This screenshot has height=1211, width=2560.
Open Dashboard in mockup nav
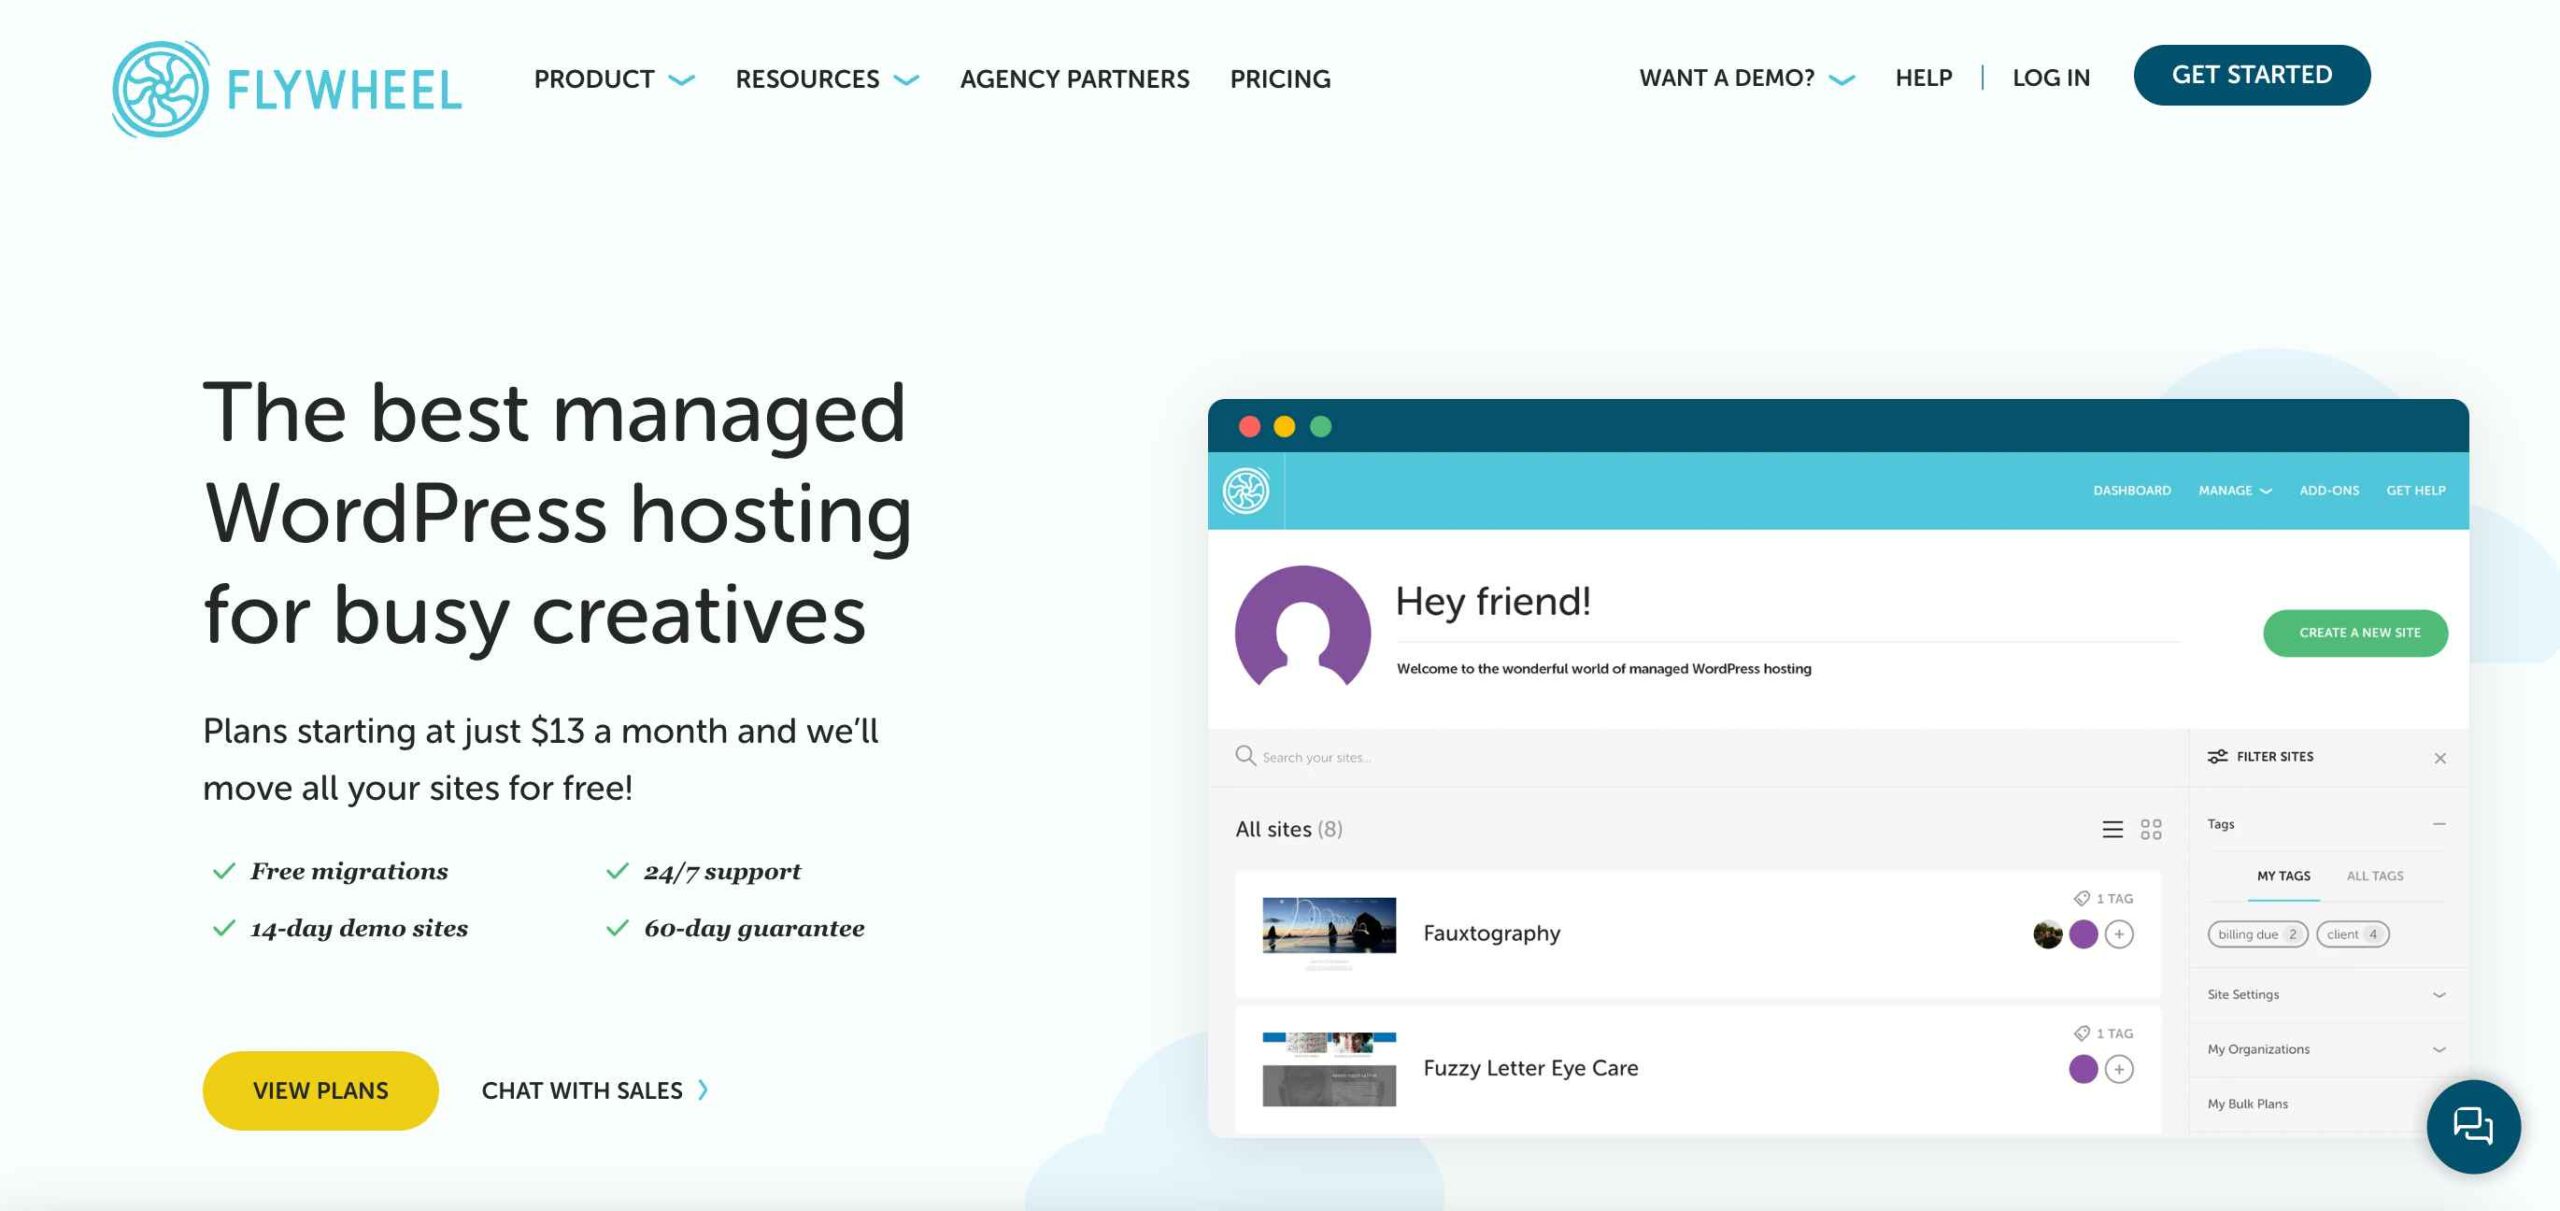click(2132, 491)
